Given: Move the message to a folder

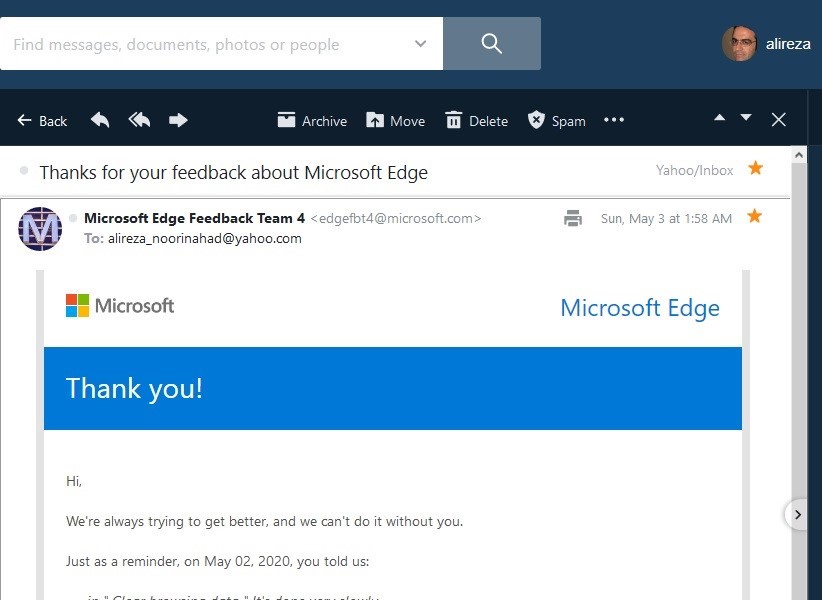Looking at the screenshot, I should (396, 121).
